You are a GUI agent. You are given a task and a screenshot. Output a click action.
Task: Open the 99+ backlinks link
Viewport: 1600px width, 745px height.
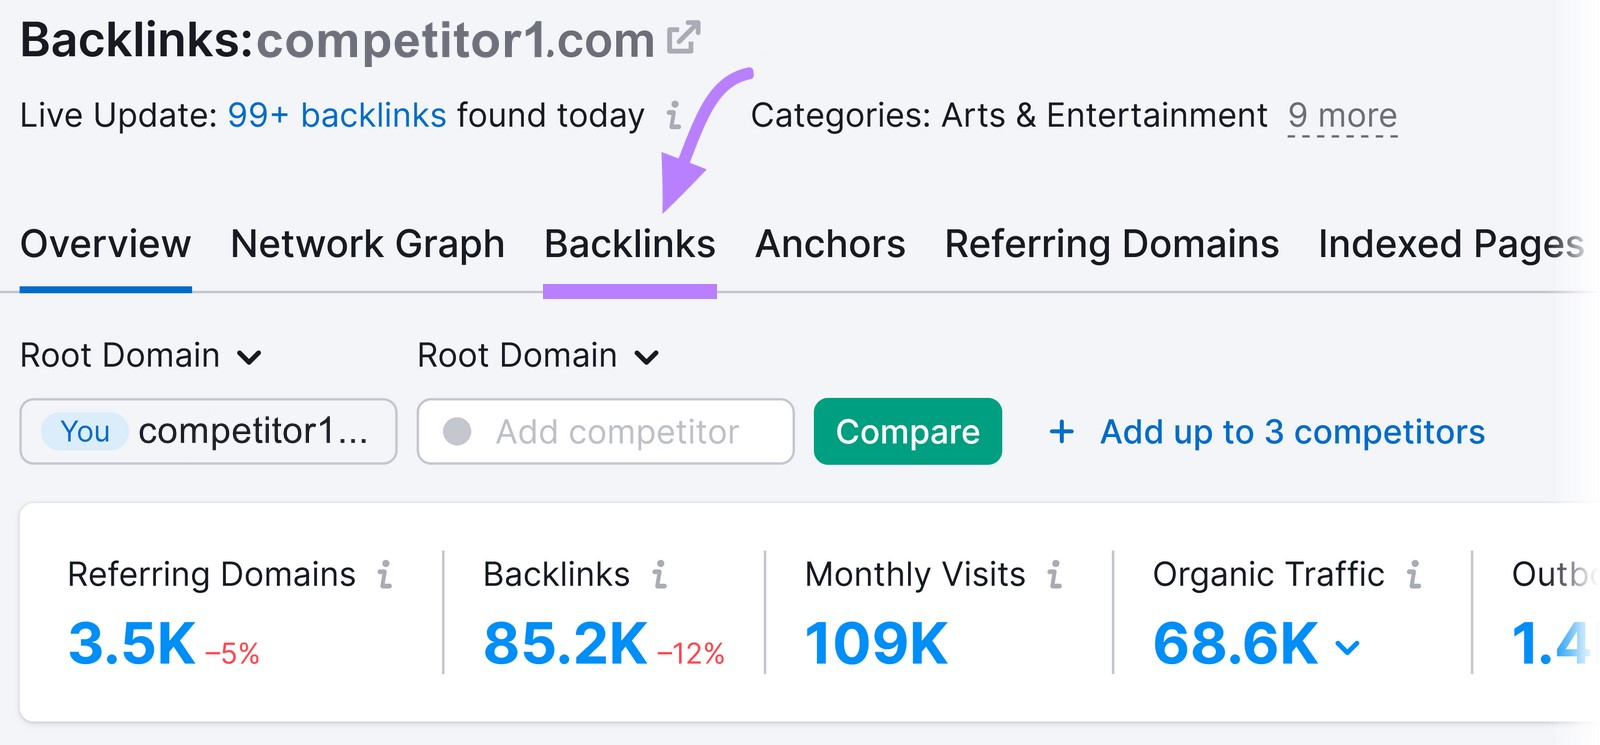coord(337,116)
